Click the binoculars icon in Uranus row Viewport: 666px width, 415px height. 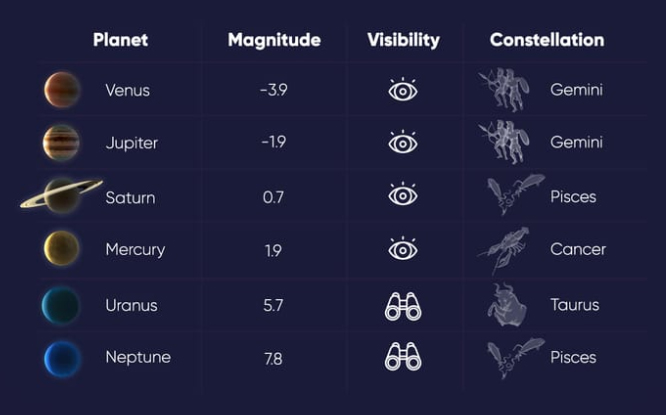[x=403, y=304]
